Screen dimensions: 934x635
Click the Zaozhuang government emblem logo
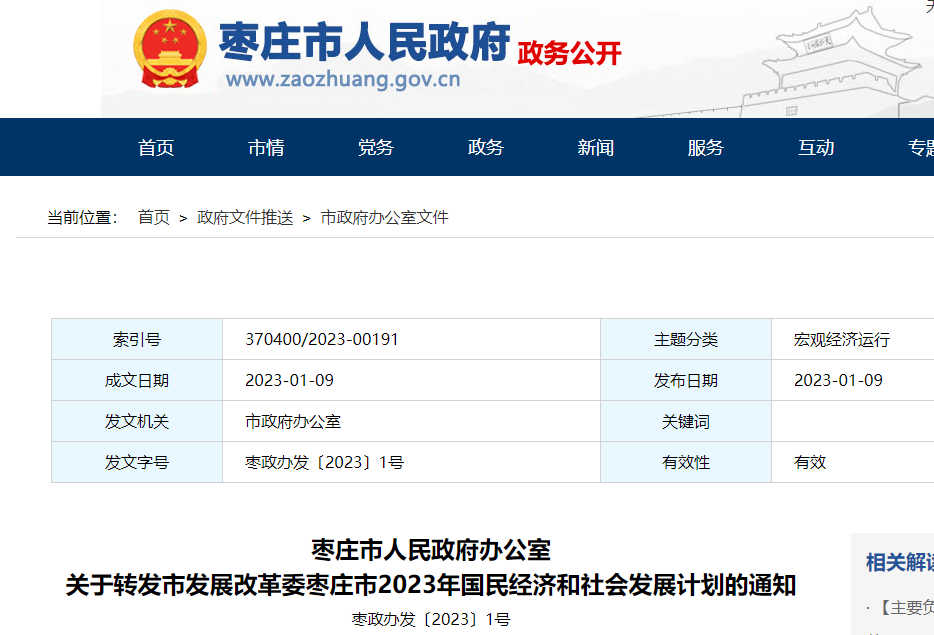pos(170,47)
